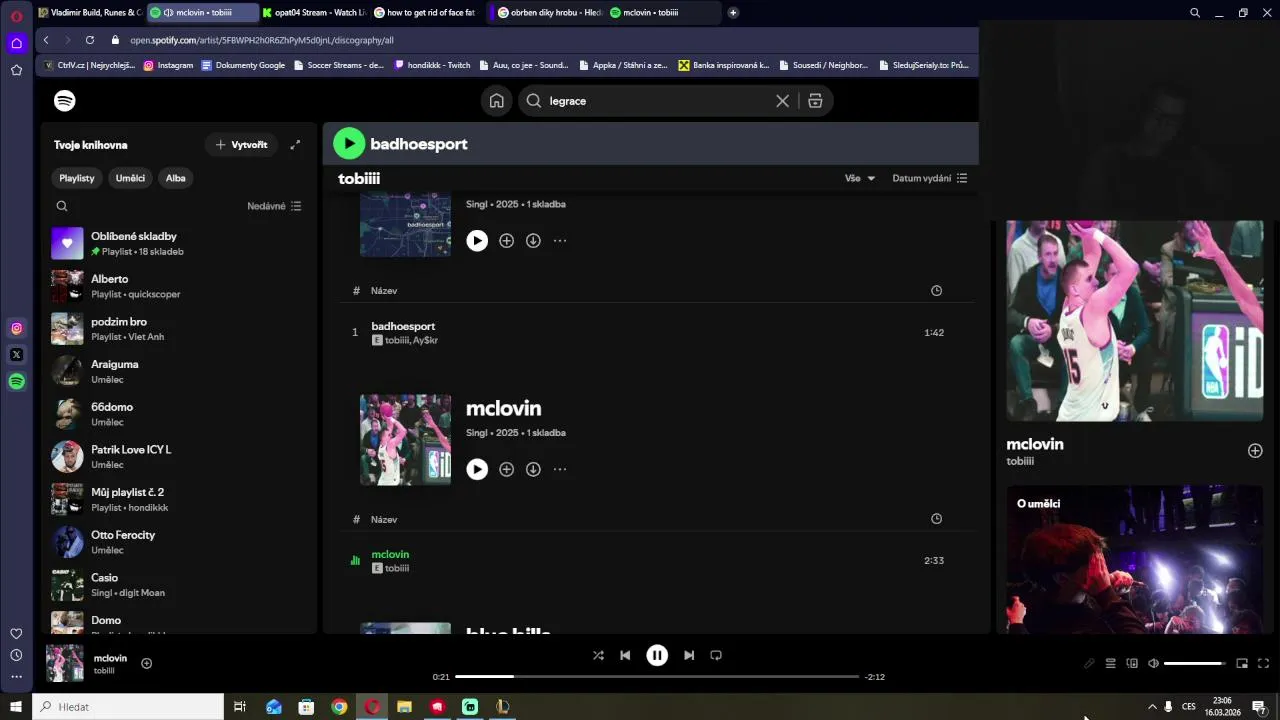Open the Spotify home page icon
Viewport: 1280px width, 720px height.
click(x=496, y=101)
